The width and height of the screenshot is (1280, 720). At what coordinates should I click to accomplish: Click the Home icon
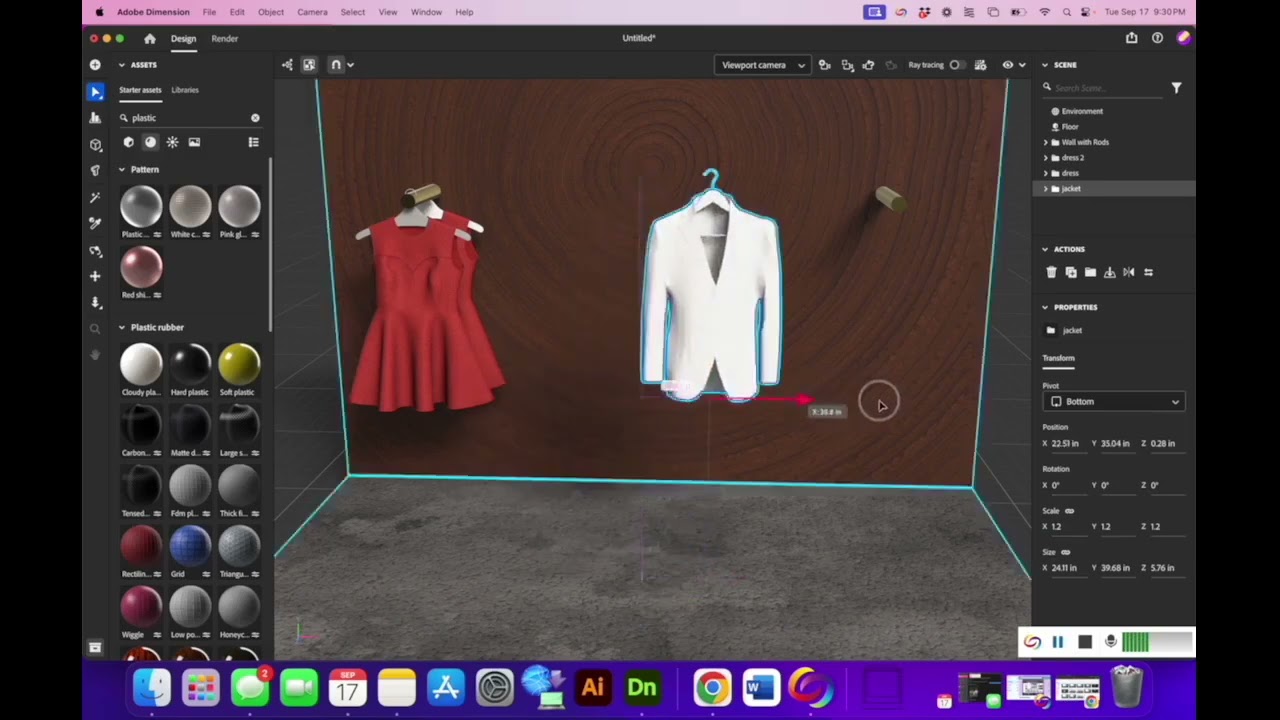coord(150,38)
